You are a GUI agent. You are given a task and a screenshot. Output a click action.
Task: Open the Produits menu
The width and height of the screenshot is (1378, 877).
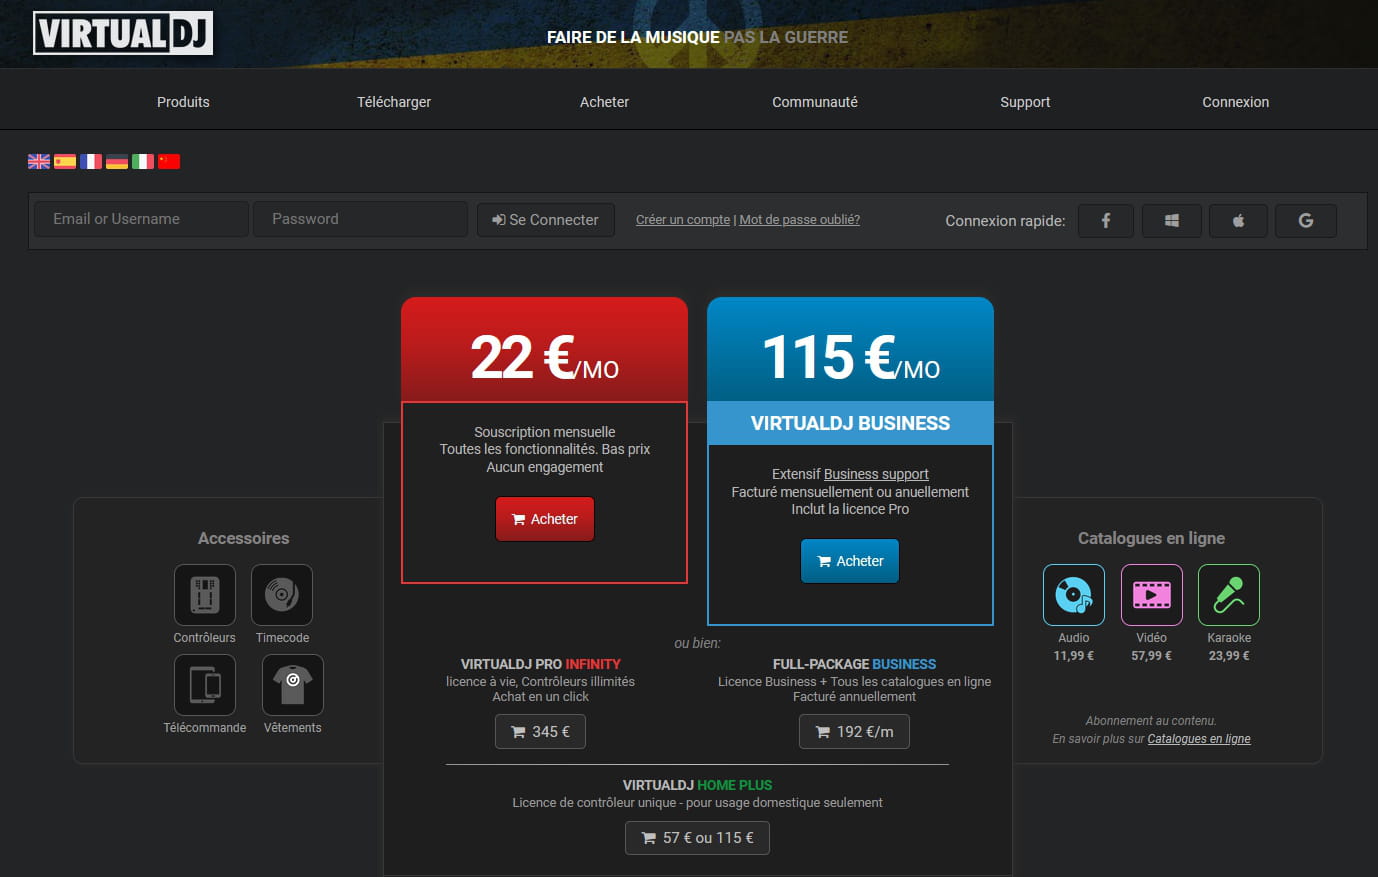183,102
